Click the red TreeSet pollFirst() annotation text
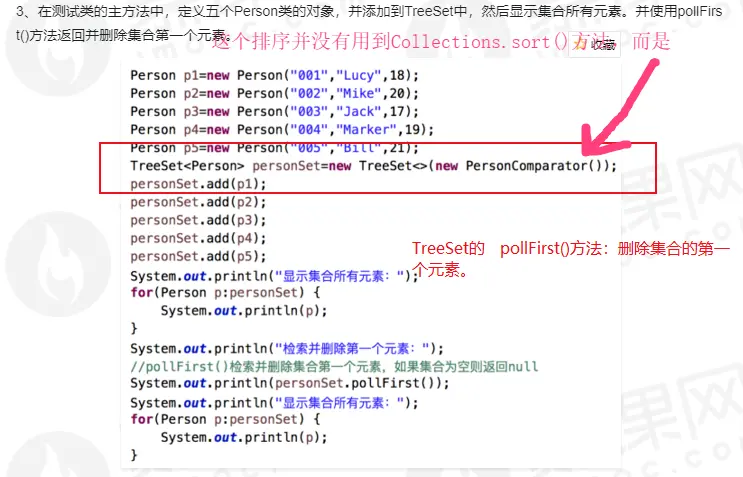 pyautogui.click(x=571, y=259)
